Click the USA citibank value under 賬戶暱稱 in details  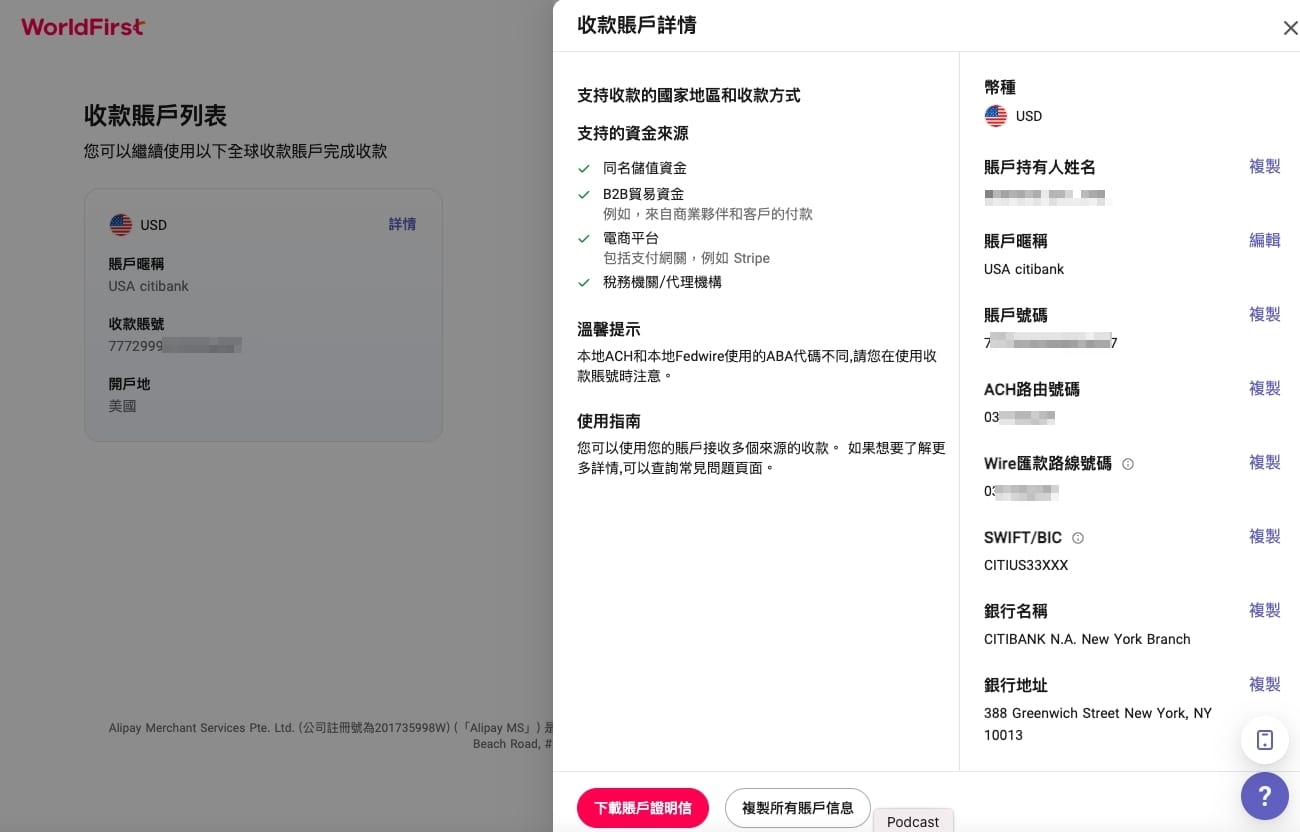coord(1024,269)
